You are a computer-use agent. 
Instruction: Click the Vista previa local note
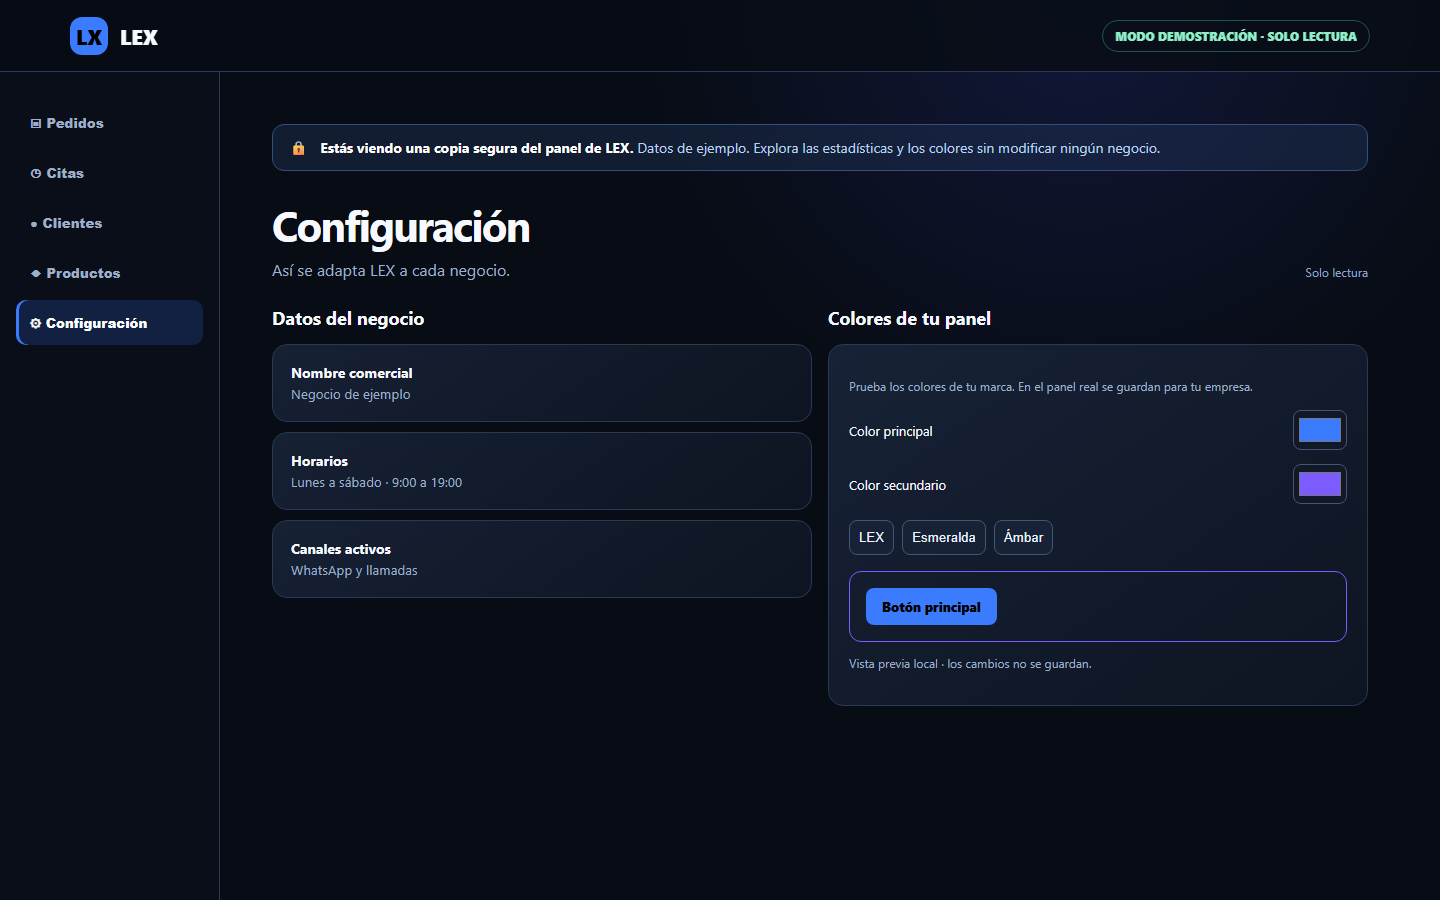click(x=970, y=664)
